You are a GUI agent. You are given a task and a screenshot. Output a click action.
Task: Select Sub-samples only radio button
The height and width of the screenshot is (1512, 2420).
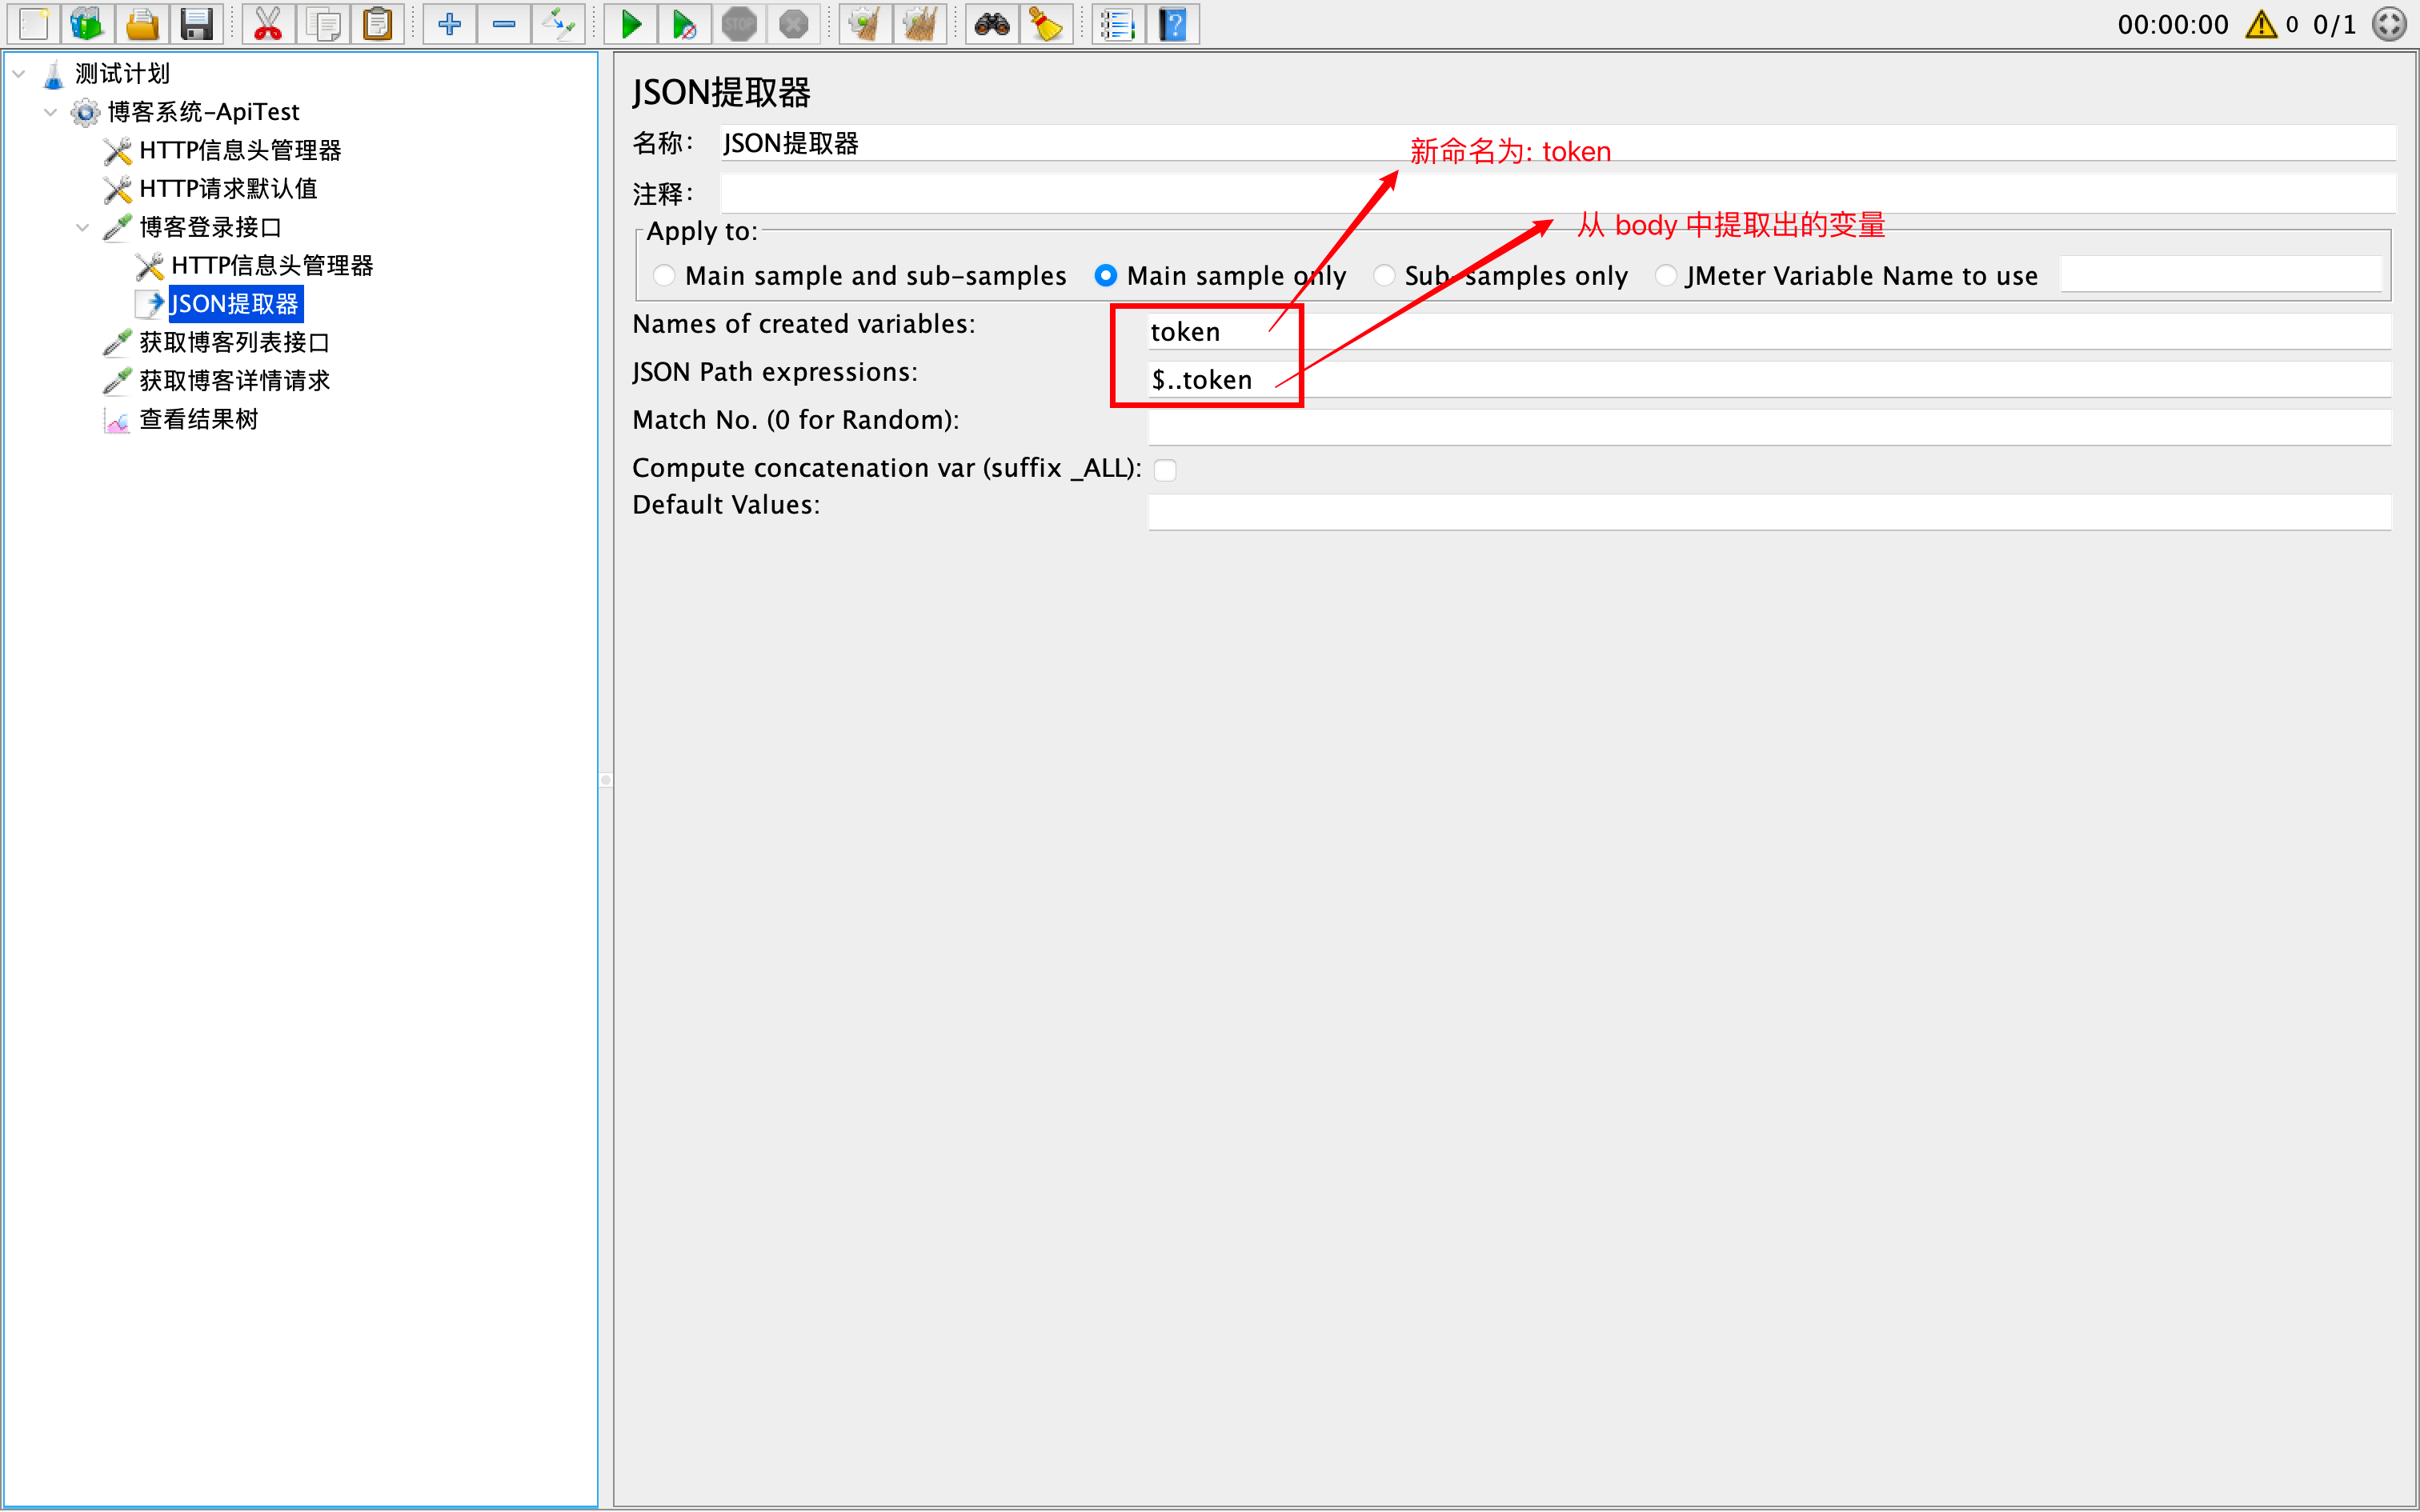point(1384,275)
